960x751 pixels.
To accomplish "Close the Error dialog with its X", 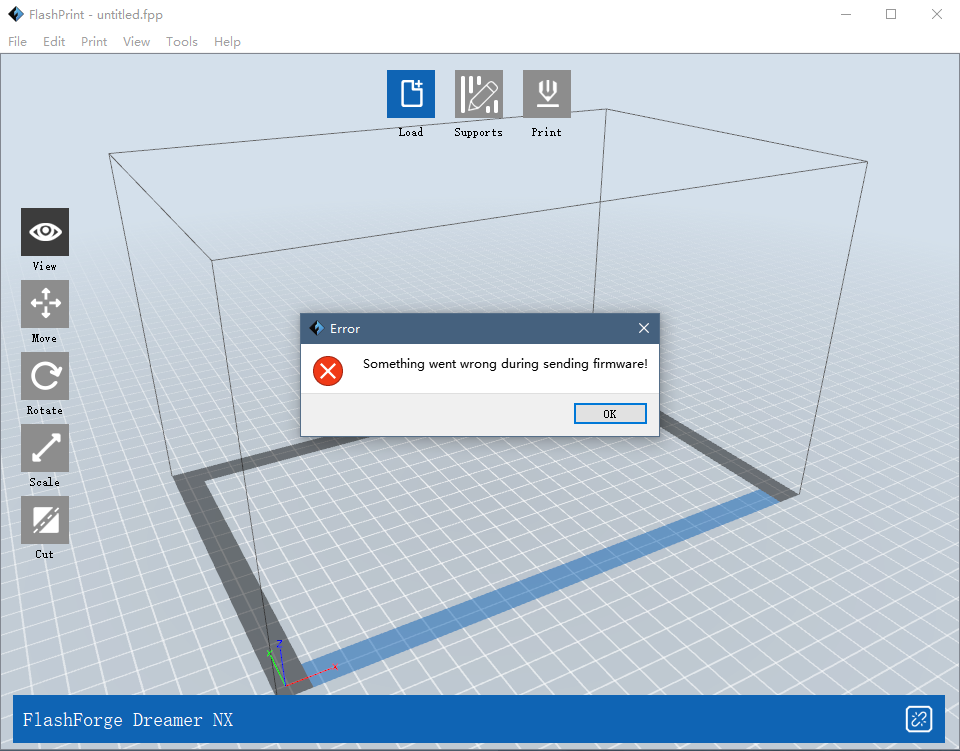I will 643,328.
